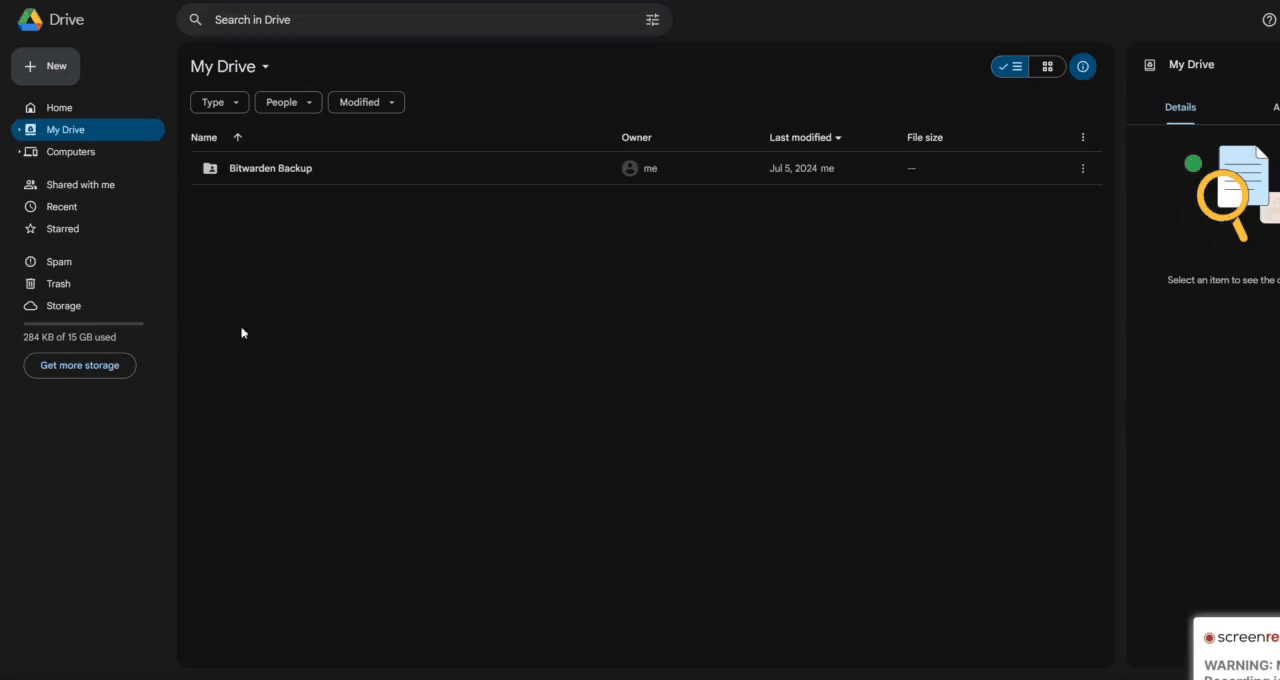Open Computers in the sidebar
This screenshot has width=1280, height=680.
pyautogui.click(x=70, y=152)
